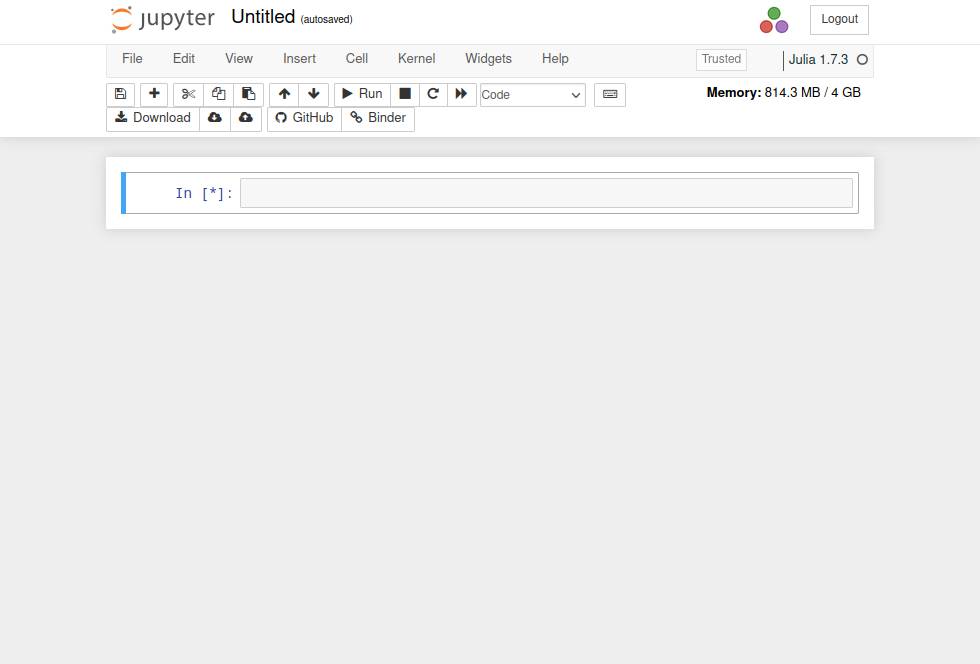Click the save and checkpoint icon
This screenshot has width=980, height=664.
point(120,94)
